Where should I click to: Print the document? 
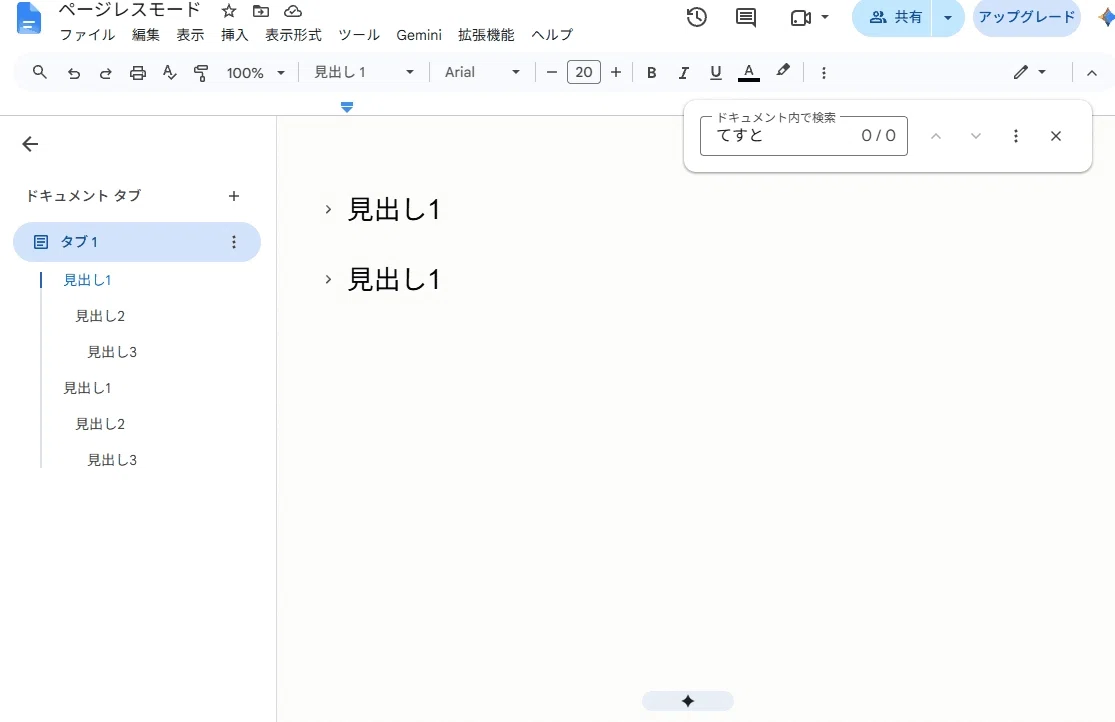pos(137,73)
